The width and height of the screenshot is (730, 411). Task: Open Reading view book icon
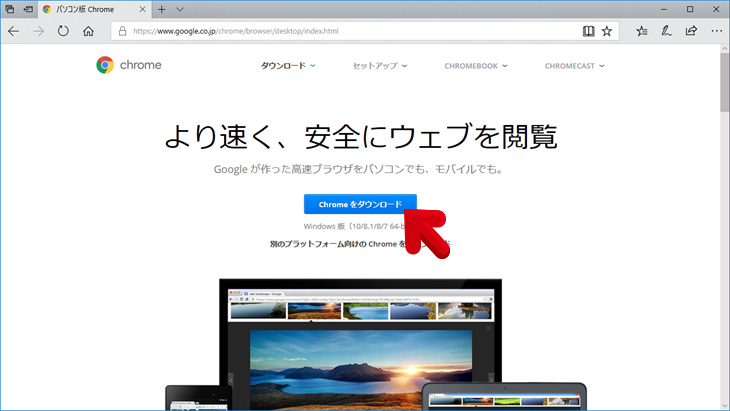point(588,31)
